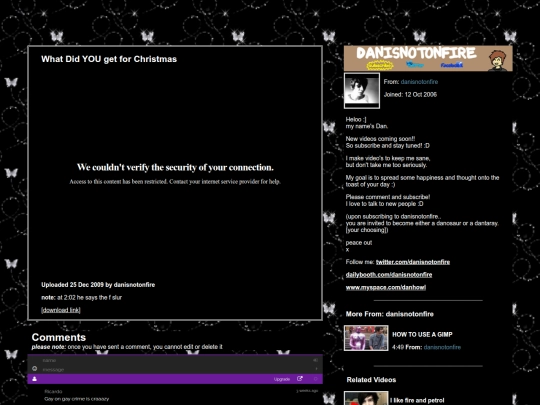Viewport: 540px width, 405px height.
Task: Click the Twitter logo in the banner
Action: pyautogui.click(x=415, y=65)
